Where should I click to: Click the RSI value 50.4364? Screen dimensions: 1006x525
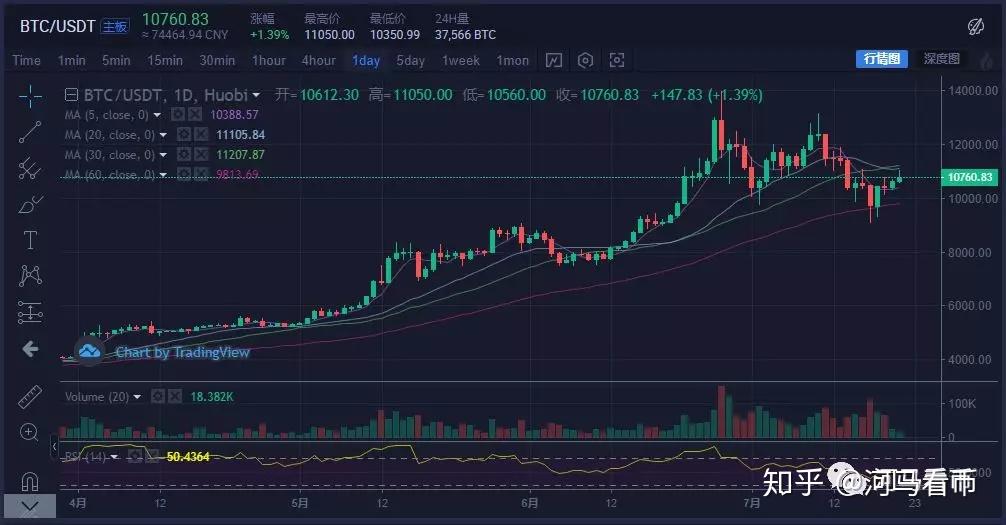pos(188,457)
